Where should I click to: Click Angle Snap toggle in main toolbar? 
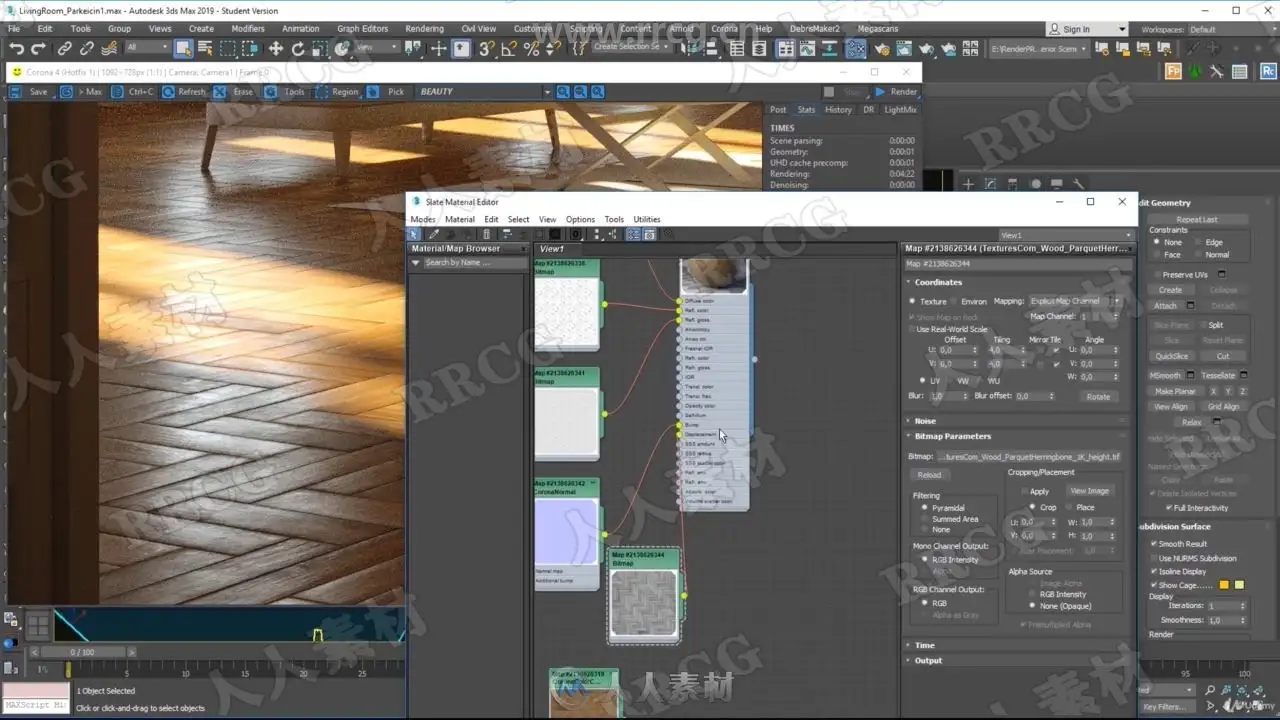[509, 48]
